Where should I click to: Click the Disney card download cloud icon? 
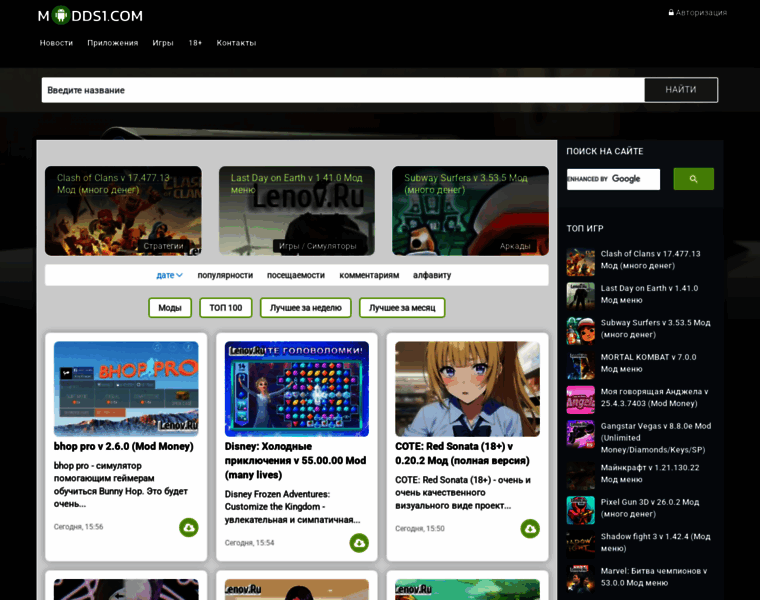click(x=359, y=543)
